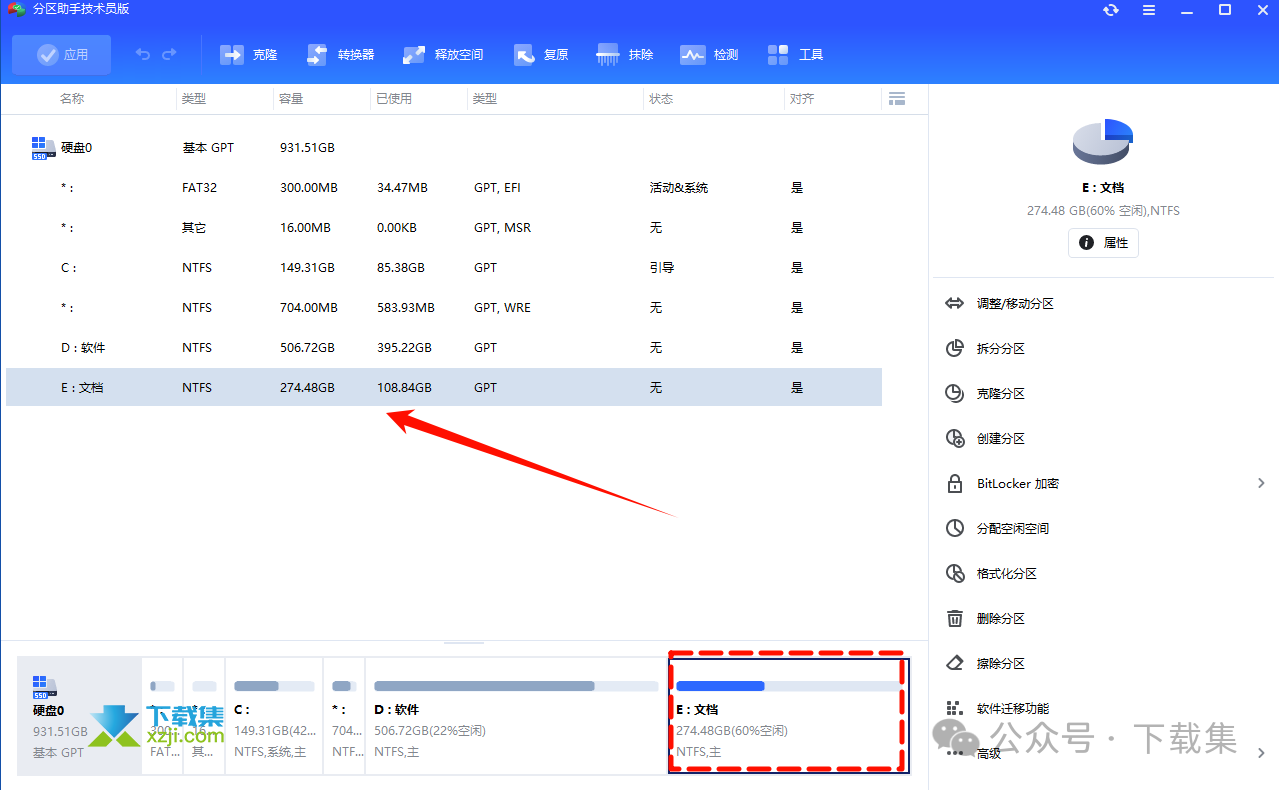Click the 应用 (Apply) button
This screenshot has height=790, width=1279.
[62, 55]
